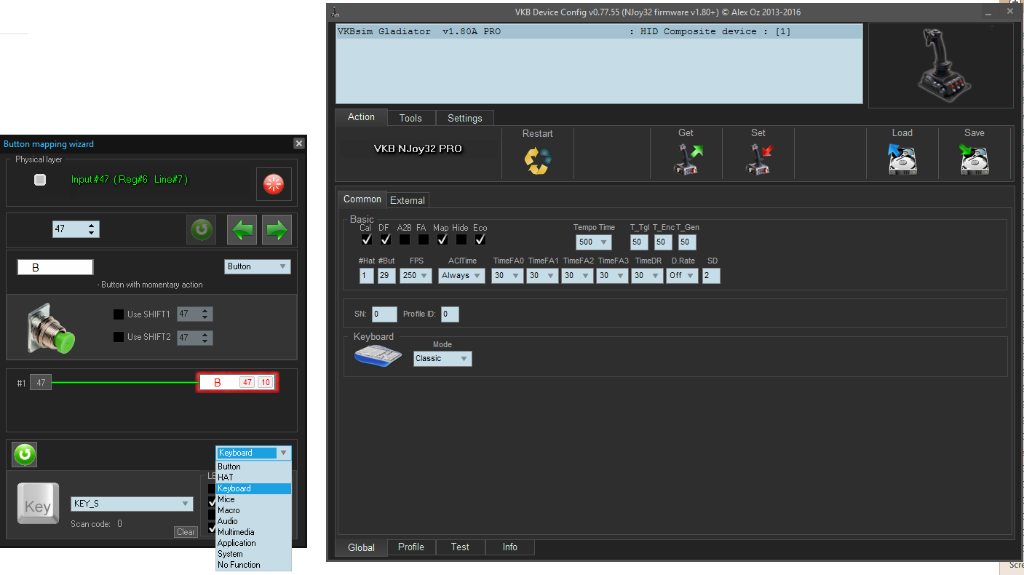Click the Key keycap icon
The image size is (1024, 575).
pyautogui.click(x=37, y=503)
